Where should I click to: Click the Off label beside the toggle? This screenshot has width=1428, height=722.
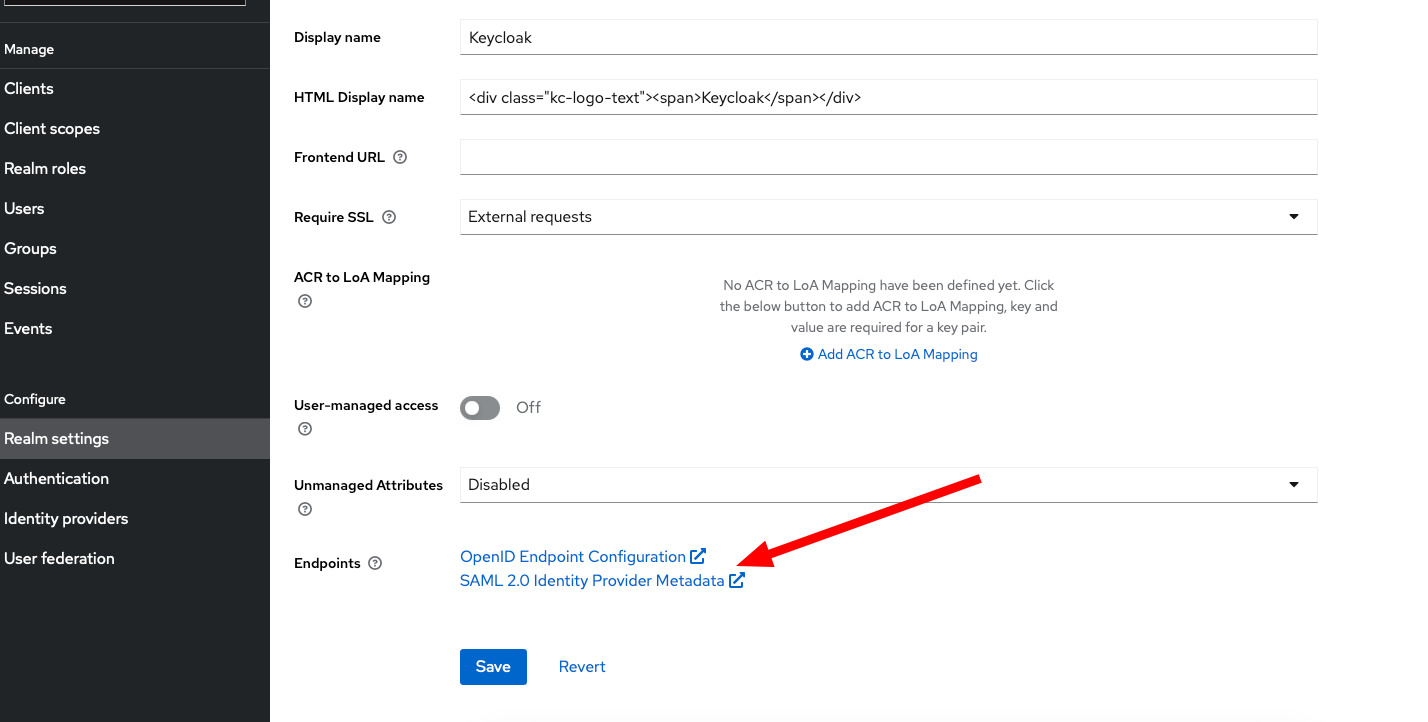[x=528, y=407]
